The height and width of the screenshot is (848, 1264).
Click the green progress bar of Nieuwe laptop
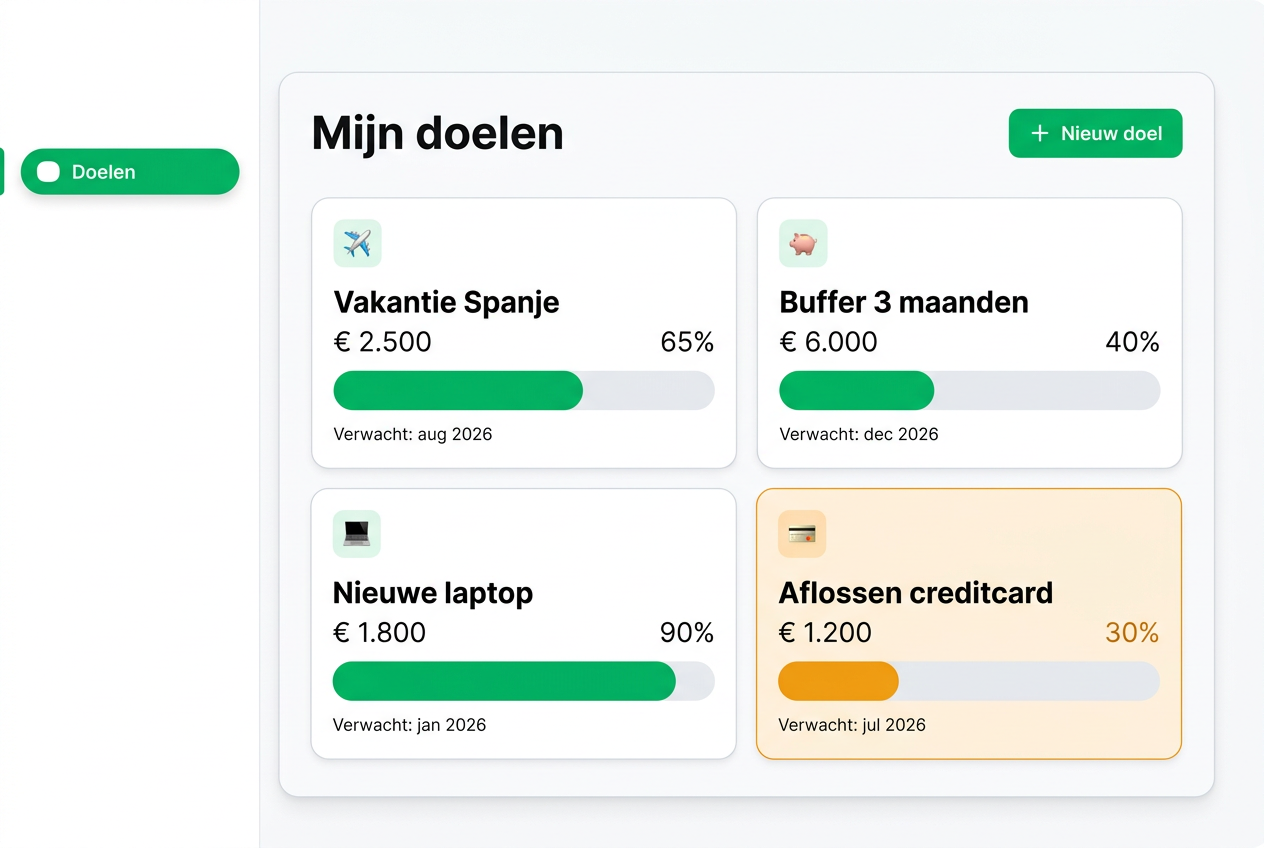(x=504, y=681)
